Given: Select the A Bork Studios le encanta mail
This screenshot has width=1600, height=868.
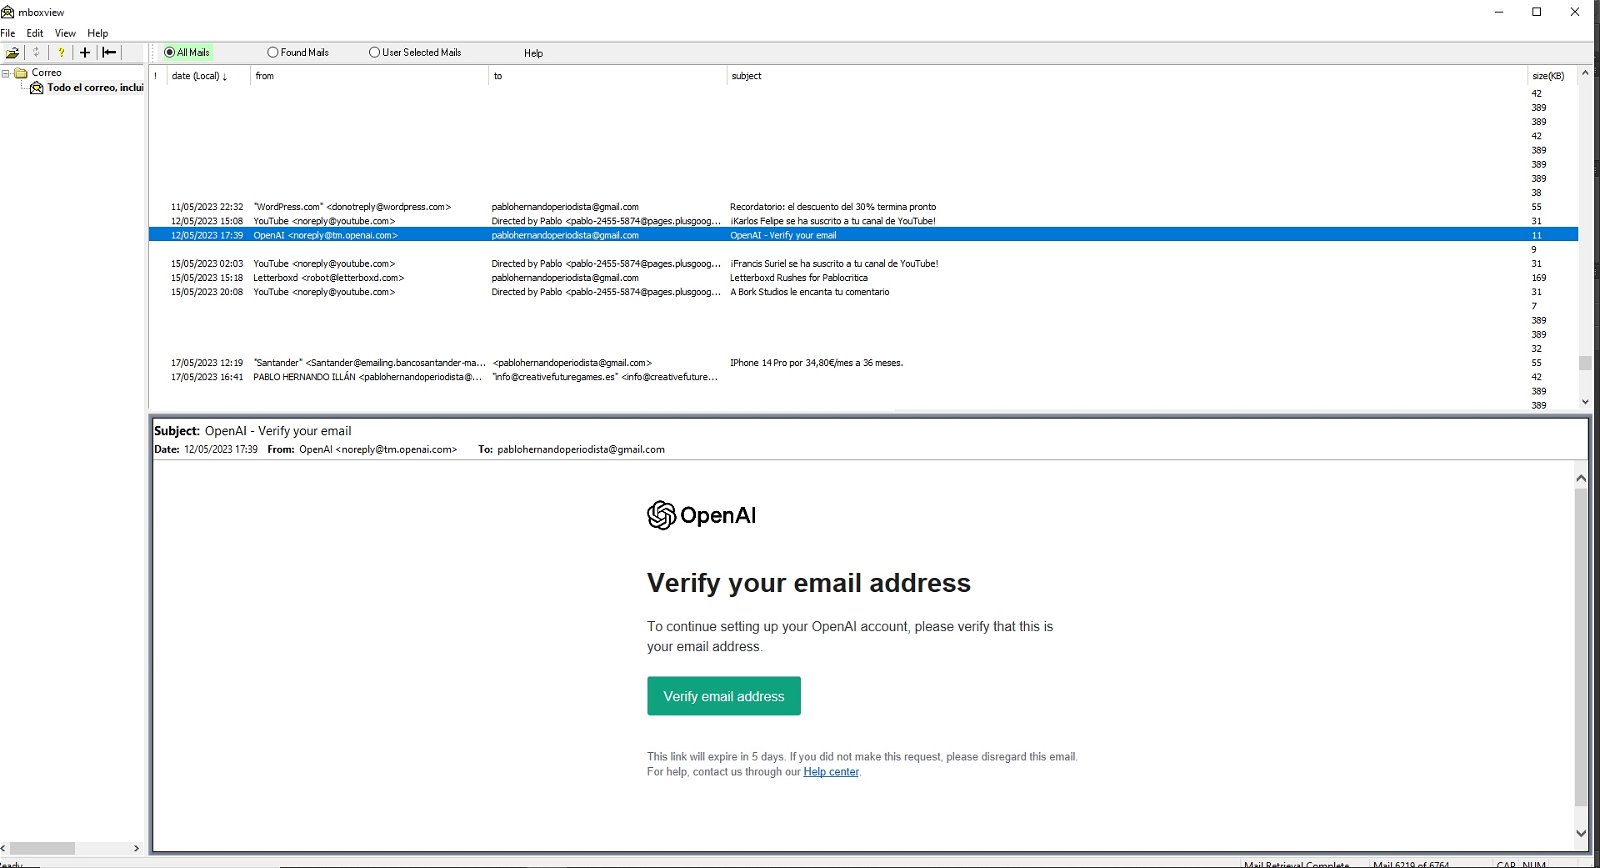Looking at the screenshot, I should 863,292.
